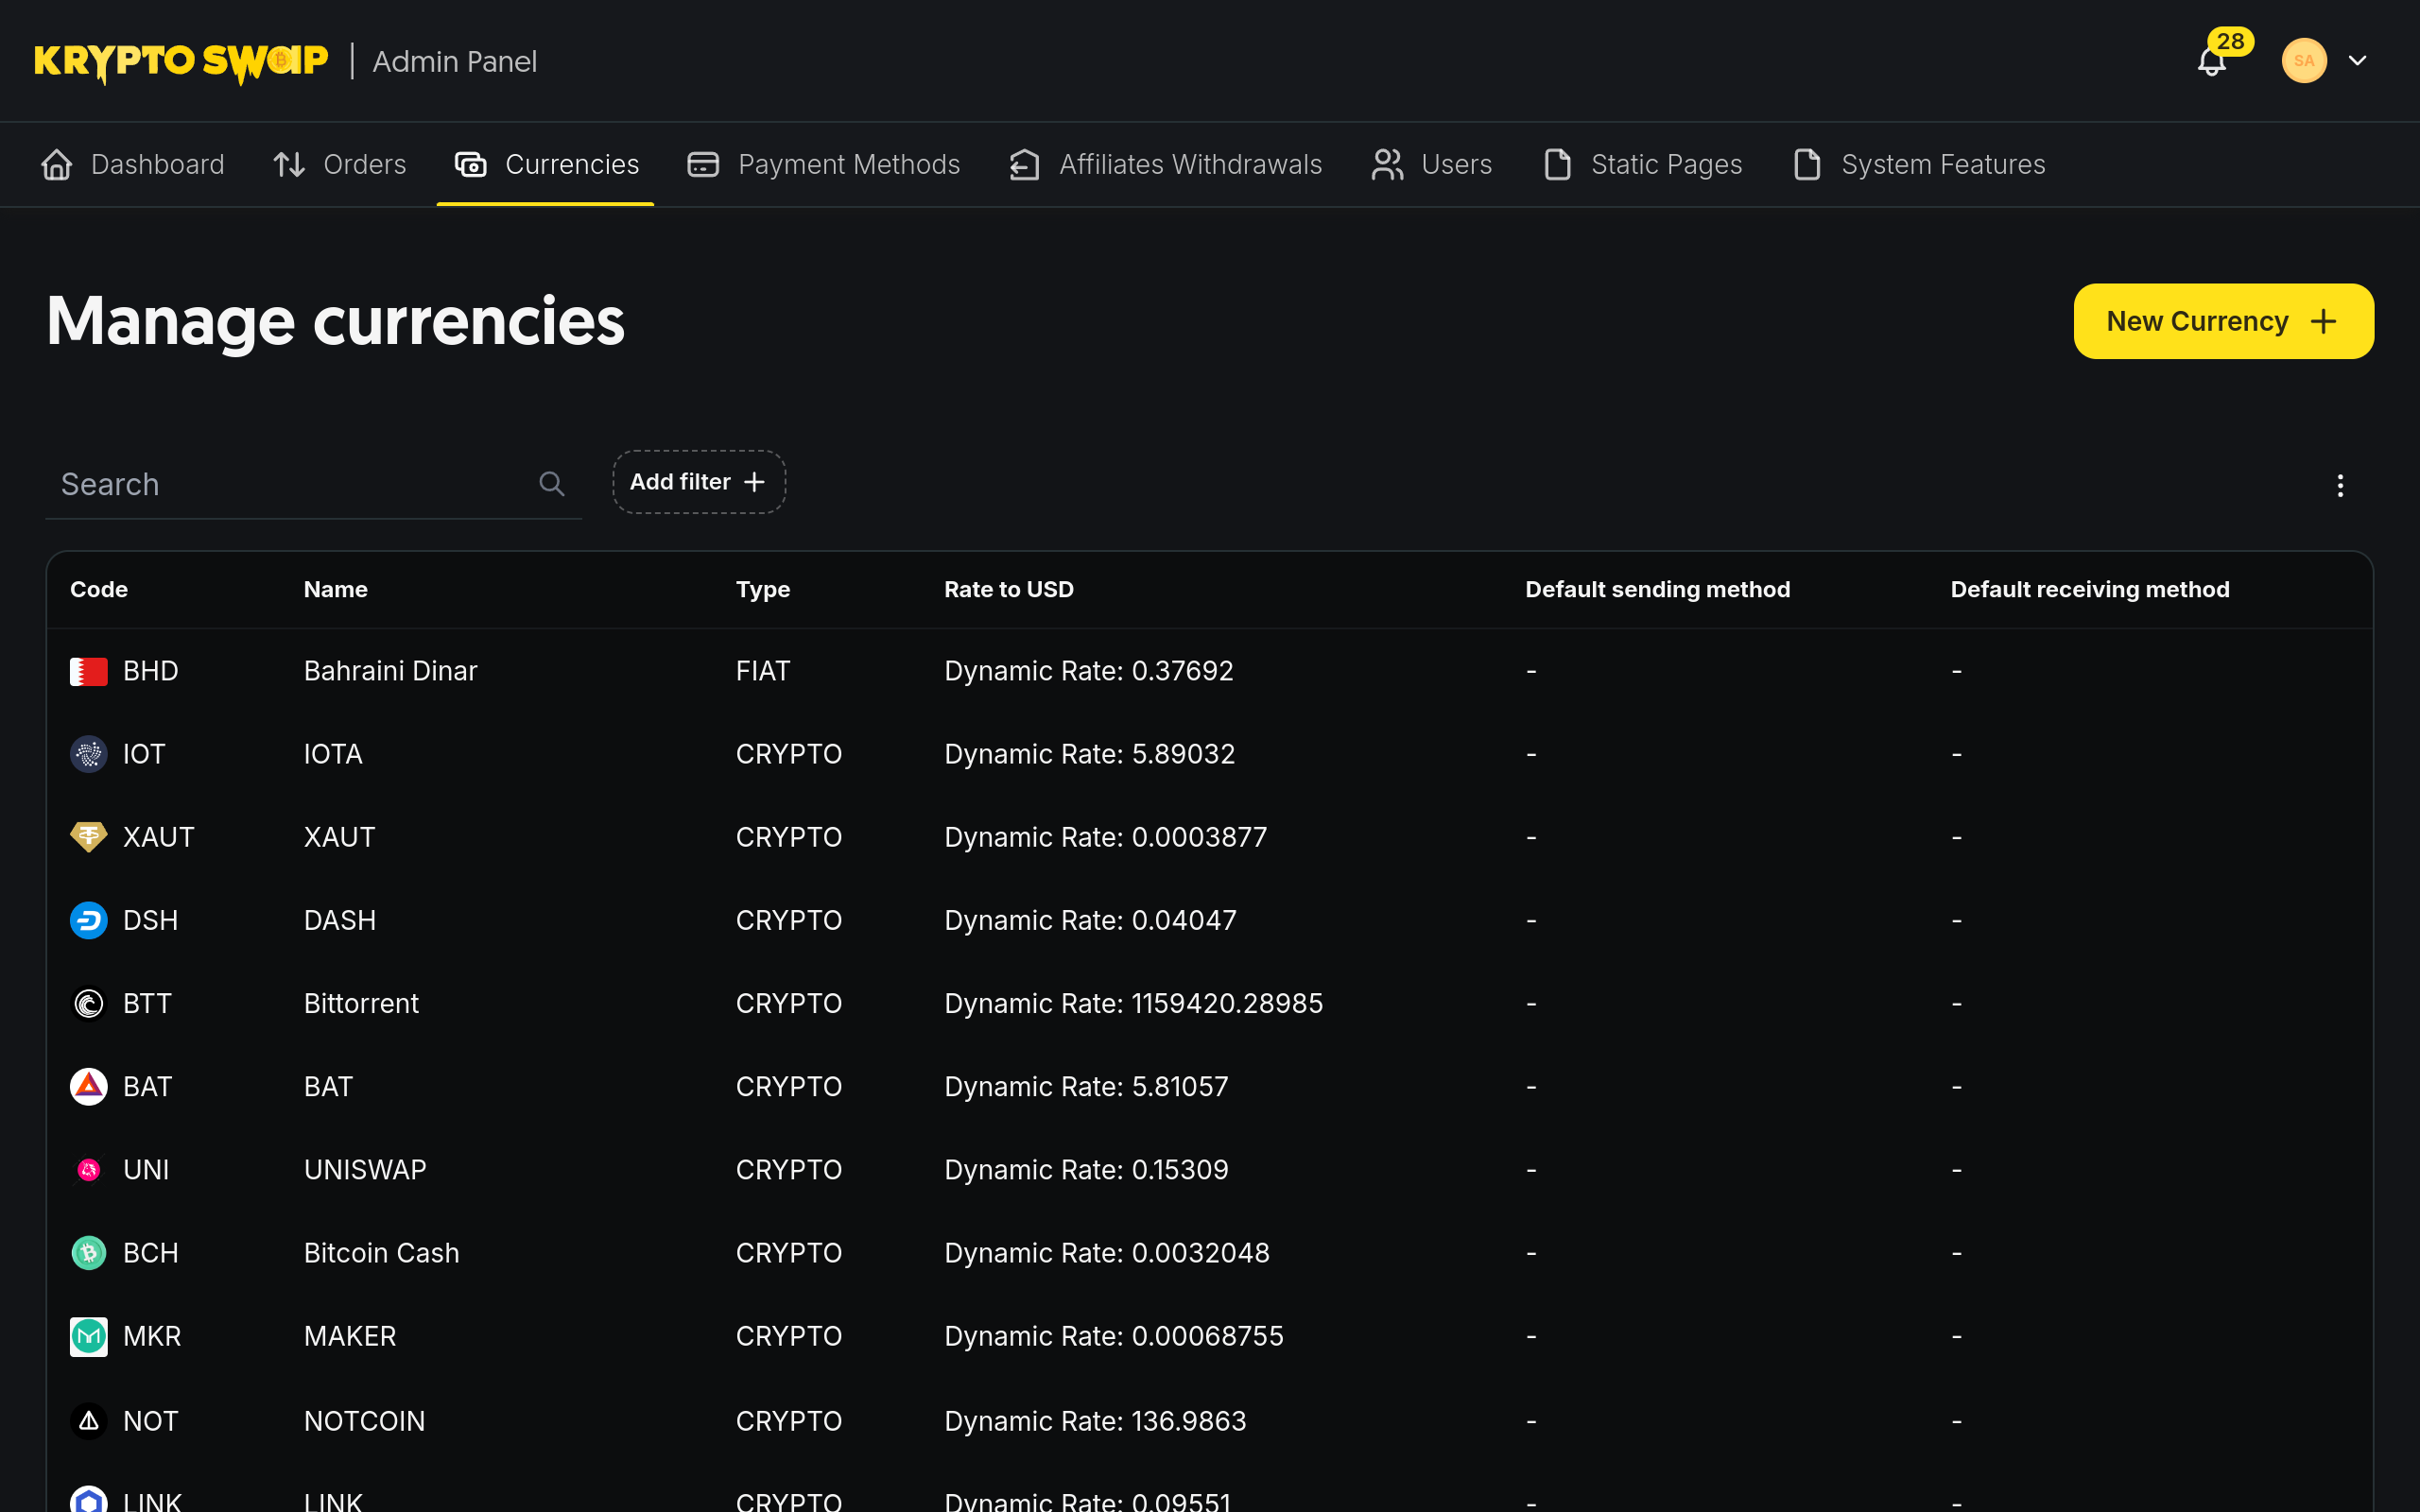Click the XAUT code cell

pos(158,837)
